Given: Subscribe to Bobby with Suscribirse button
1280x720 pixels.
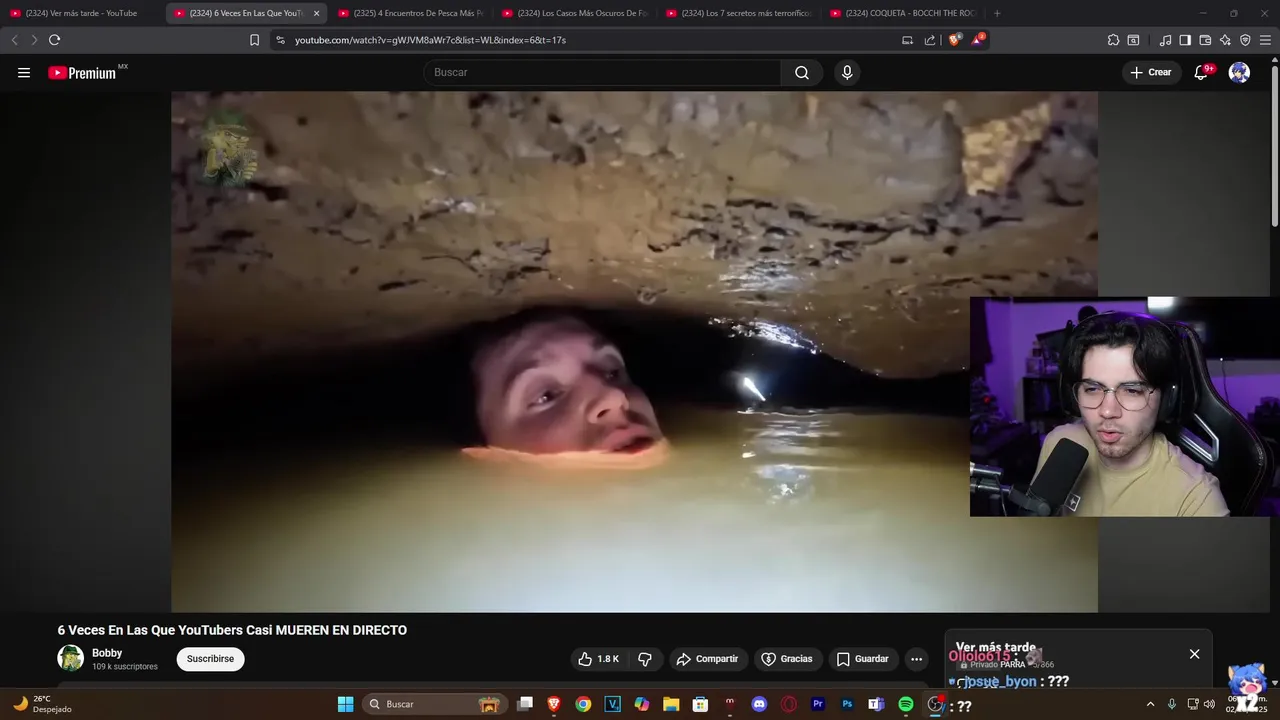Looking at the screenshot, I should pyautogui.click(x=210, y=659).
